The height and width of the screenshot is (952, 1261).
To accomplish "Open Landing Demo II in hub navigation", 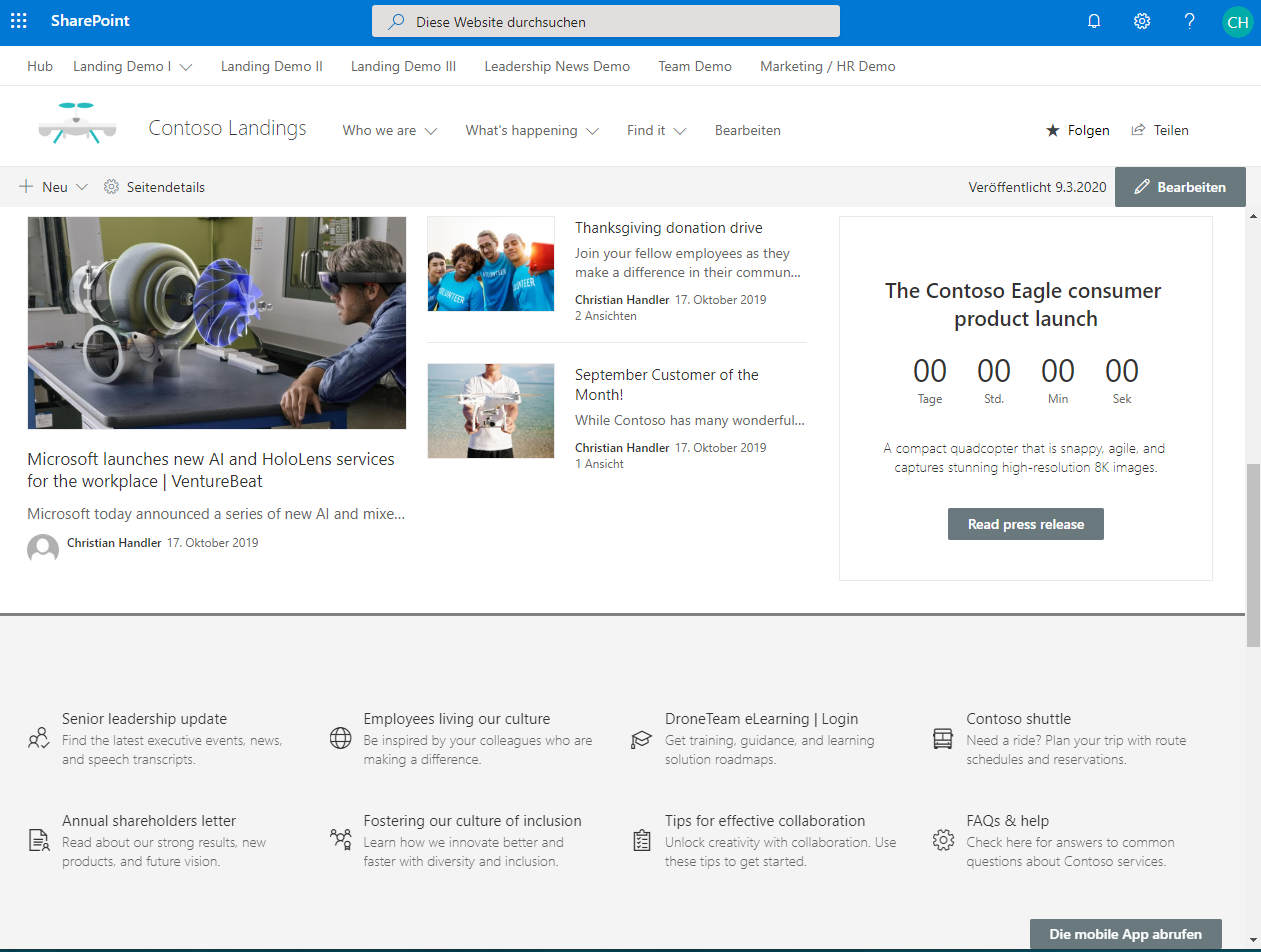I will 272,66.
